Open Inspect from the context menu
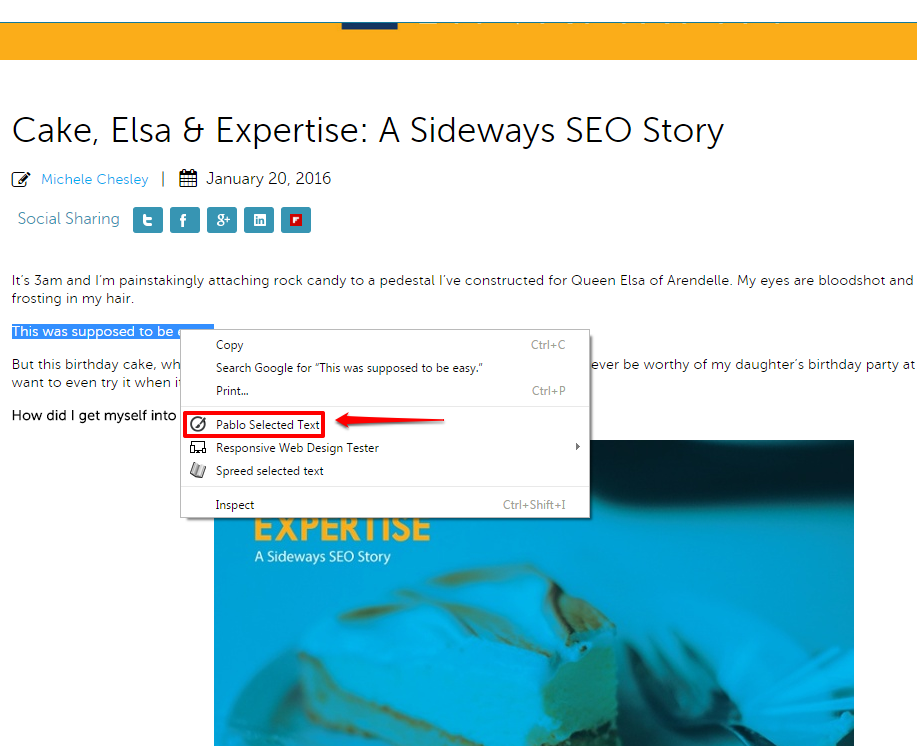 [x=235, y=505]
